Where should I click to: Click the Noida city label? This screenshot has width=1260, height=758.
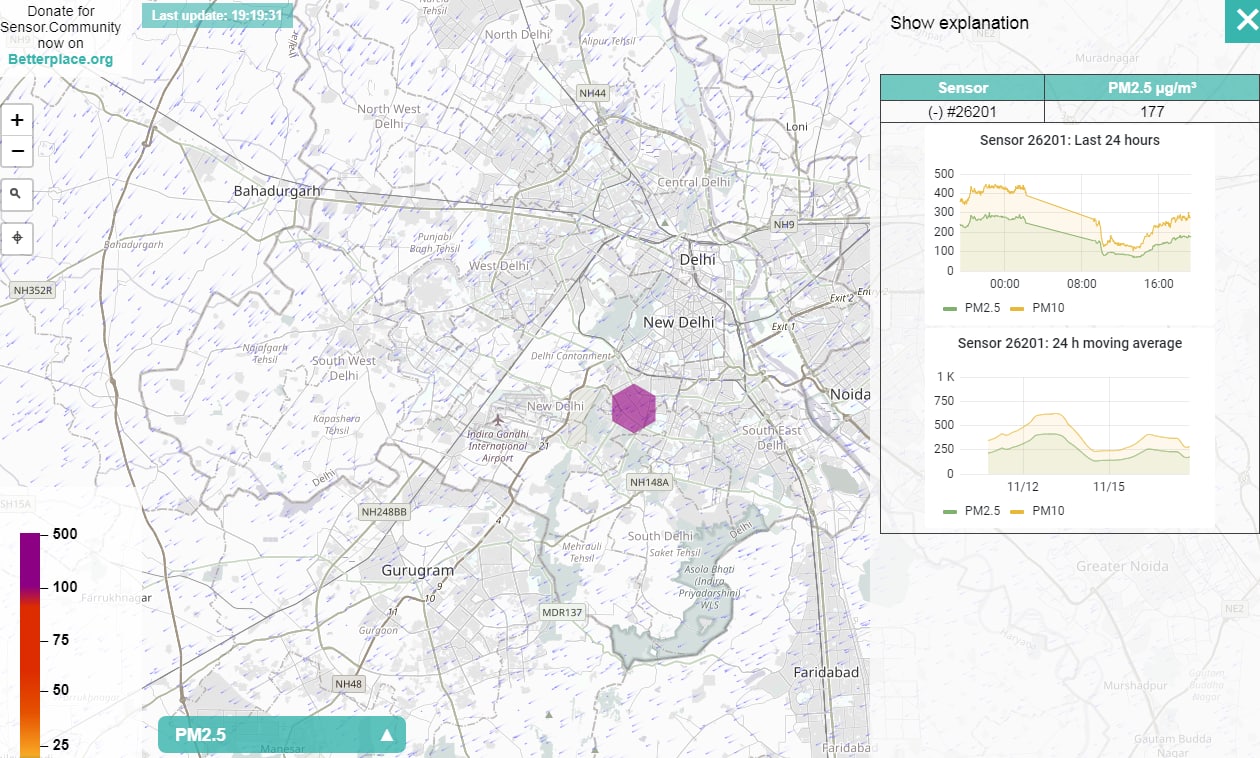coord(849,394)
